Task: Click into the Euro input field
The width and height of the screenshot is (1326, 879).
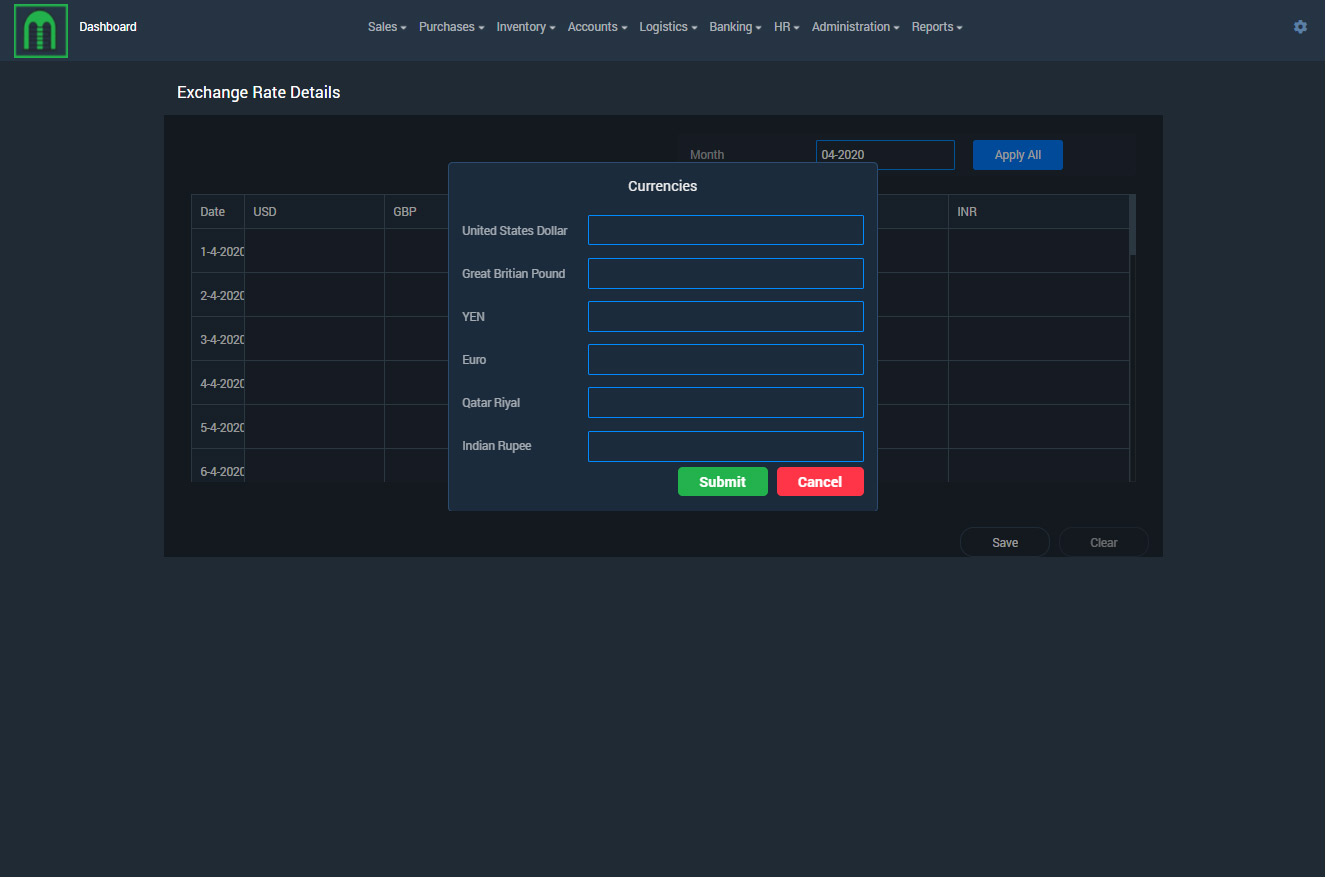Action: [726, 359]
